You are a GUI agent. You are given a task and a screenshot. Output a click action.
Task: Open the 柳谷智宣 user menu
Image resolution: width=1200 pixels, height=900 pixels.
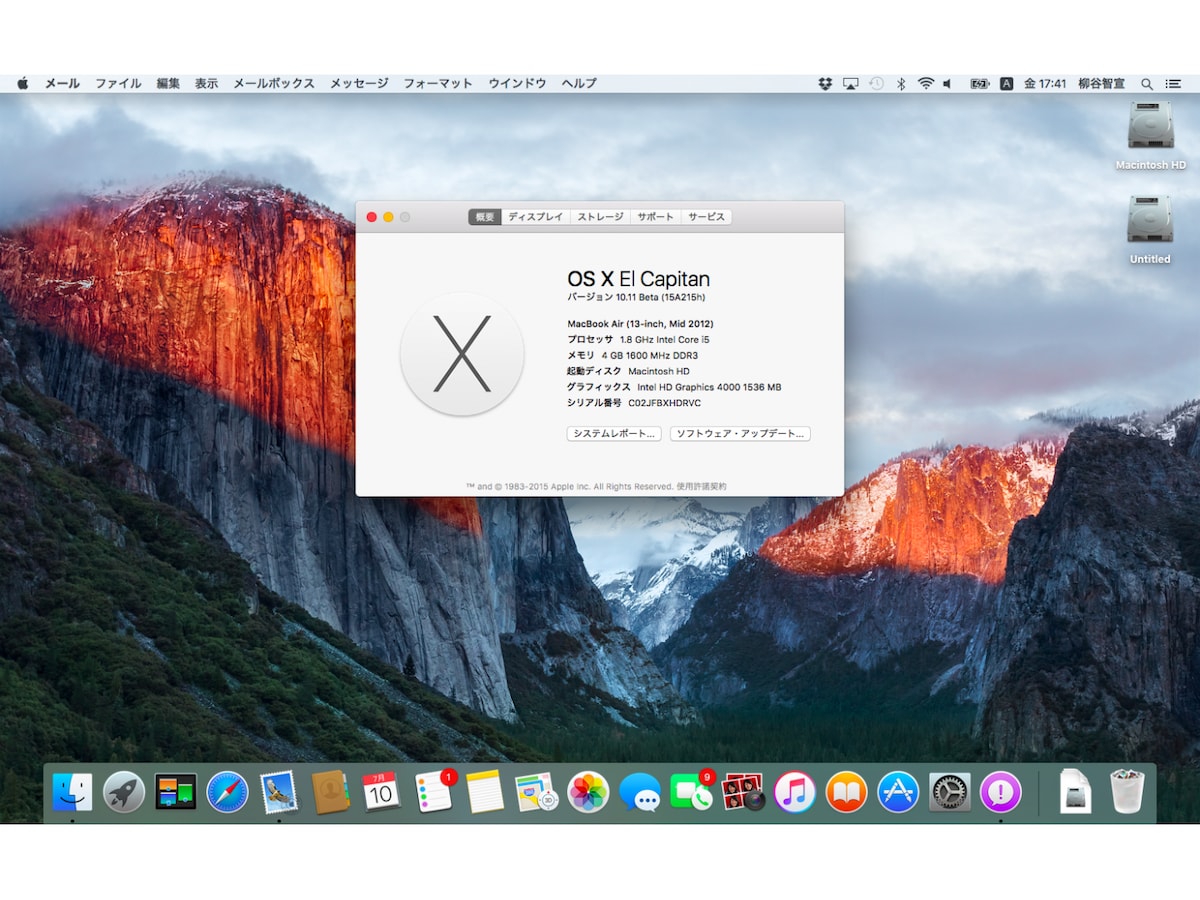[x=1100, y=84]
